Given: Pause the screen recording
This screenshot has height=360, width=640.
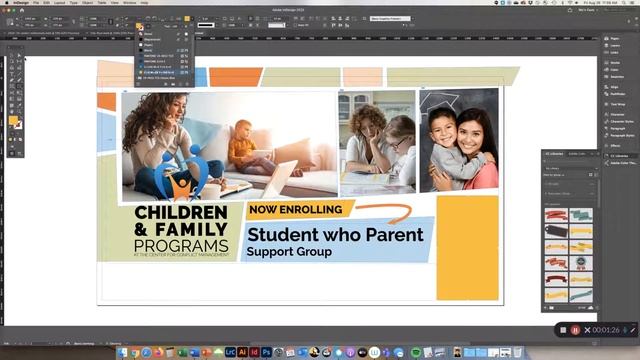Looking at the screenshot, I should 575,330.
